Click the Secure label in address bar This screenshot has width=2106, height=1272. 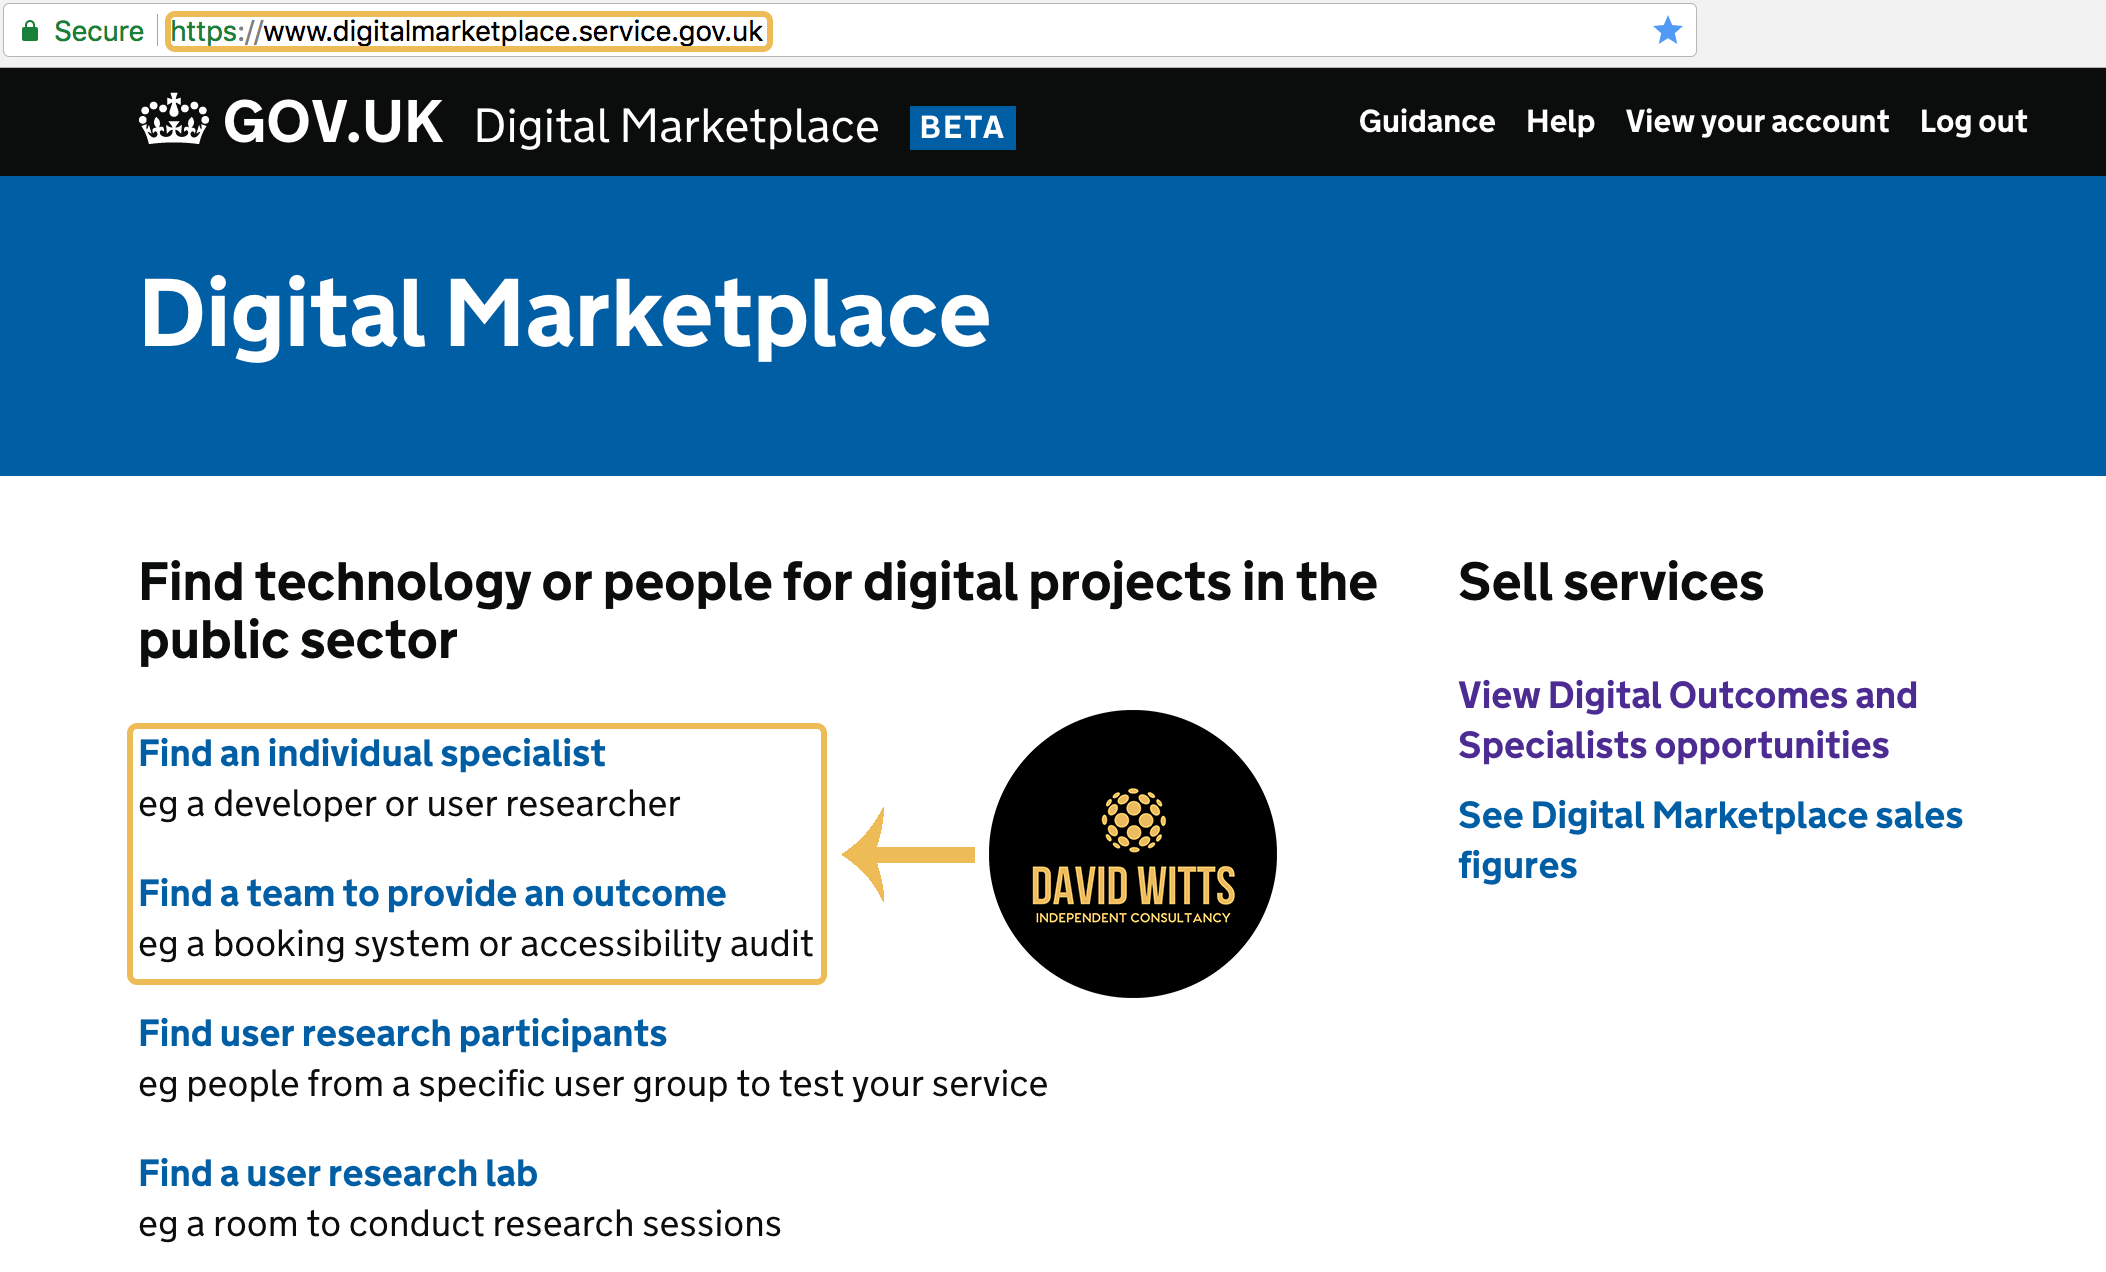(x=98, y=31)
